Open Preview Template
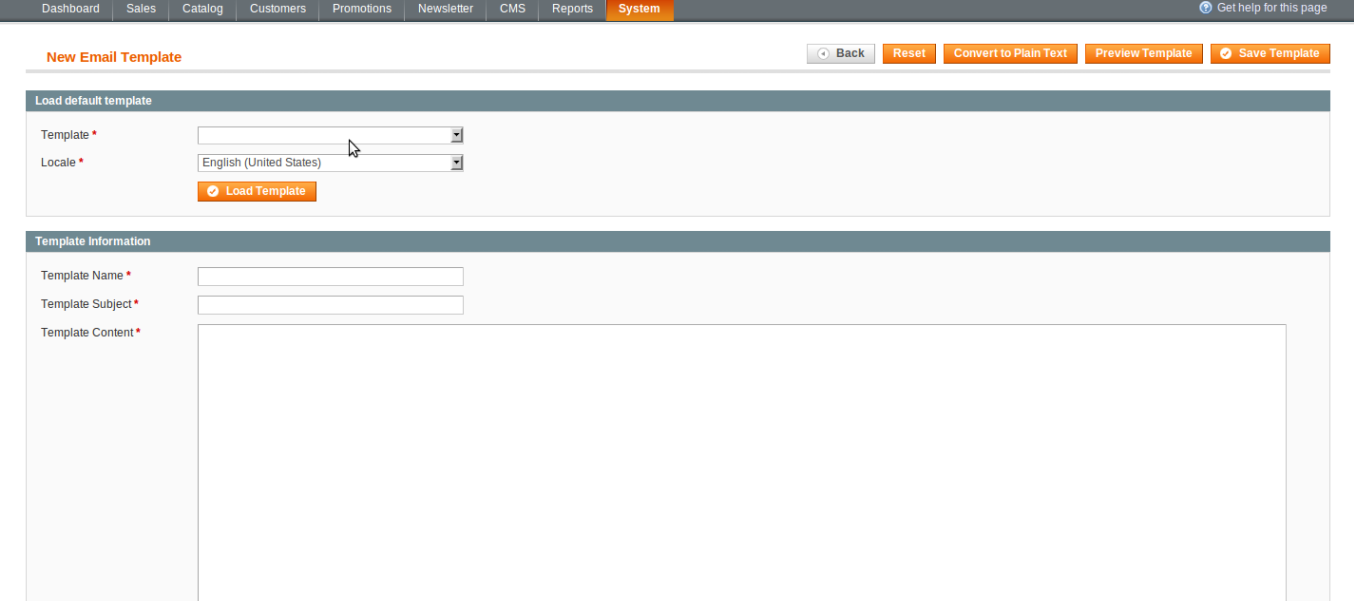Image resolution: width=1354 pixels, height=601 pixels. coord(1143,54)
